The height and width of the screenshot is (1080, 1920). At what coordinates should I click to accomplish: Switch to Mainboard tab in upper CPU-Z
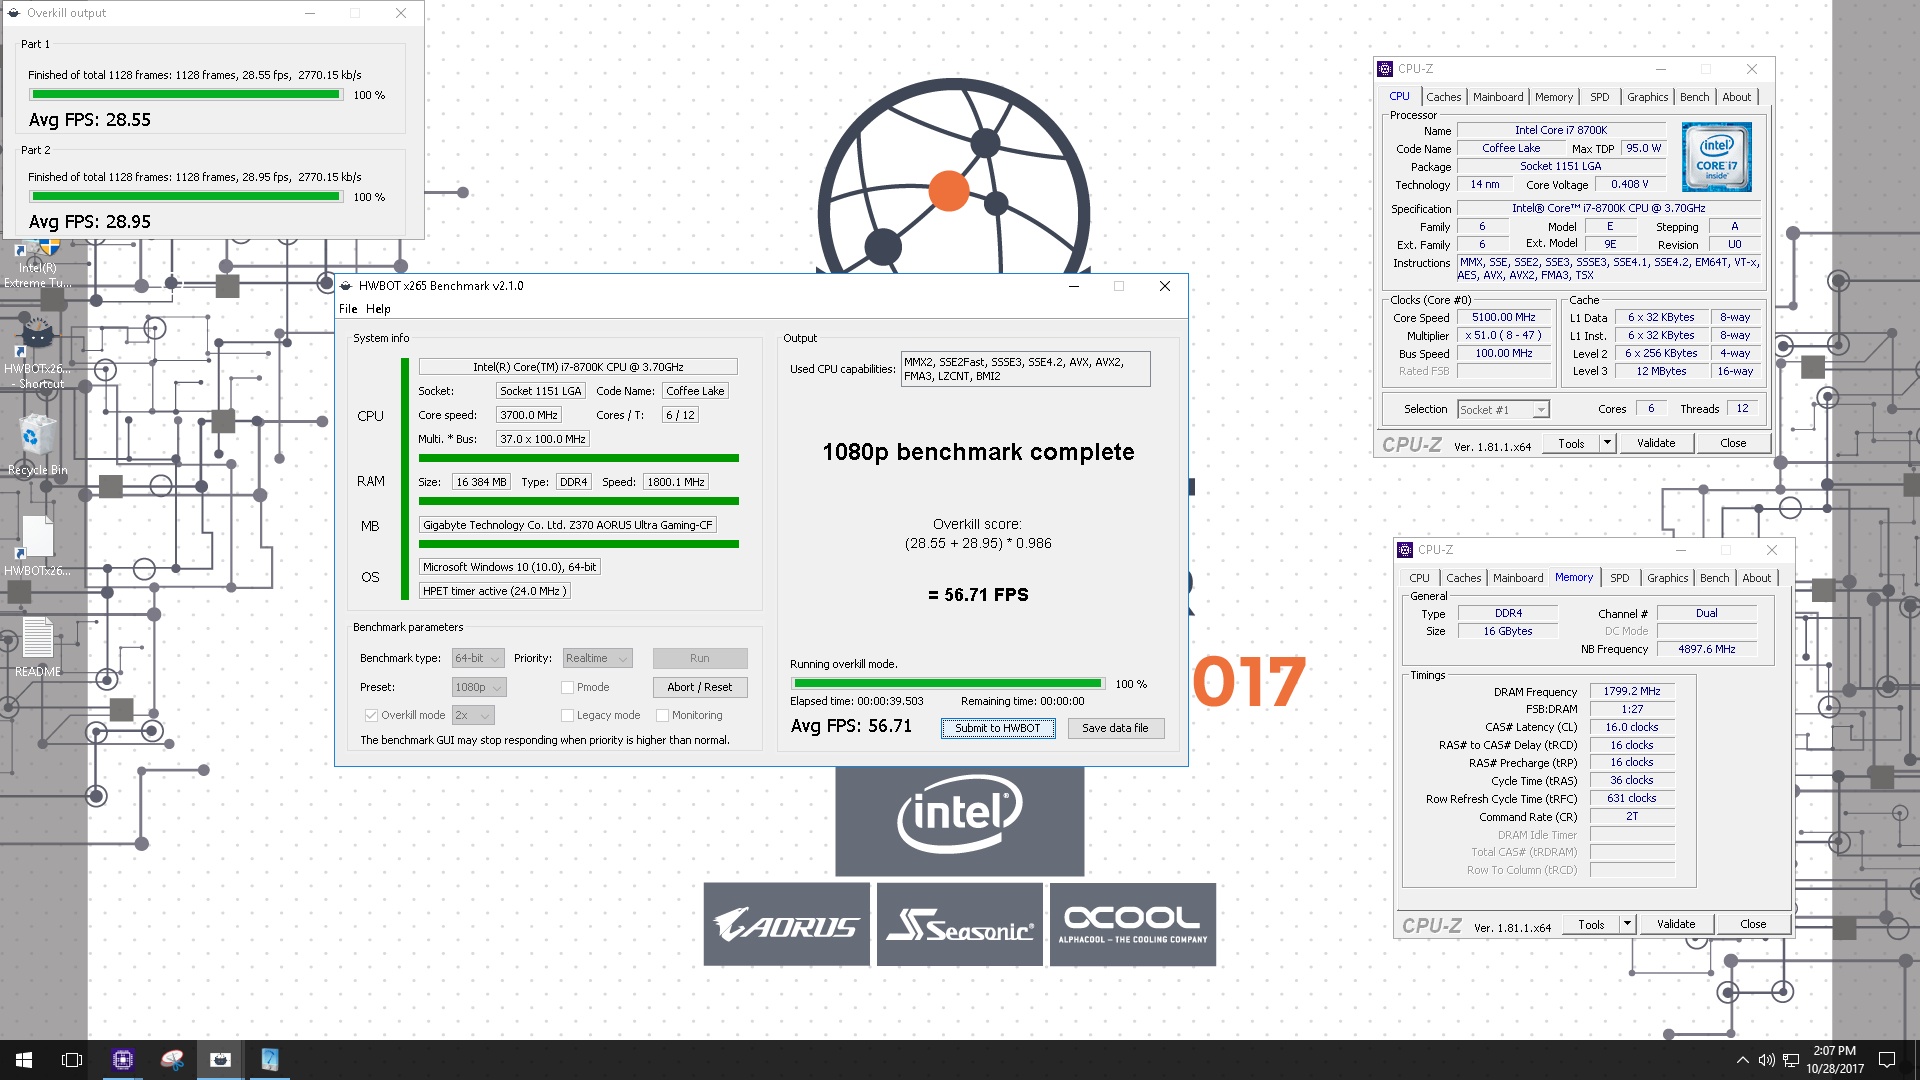(x=1498, y=97)
